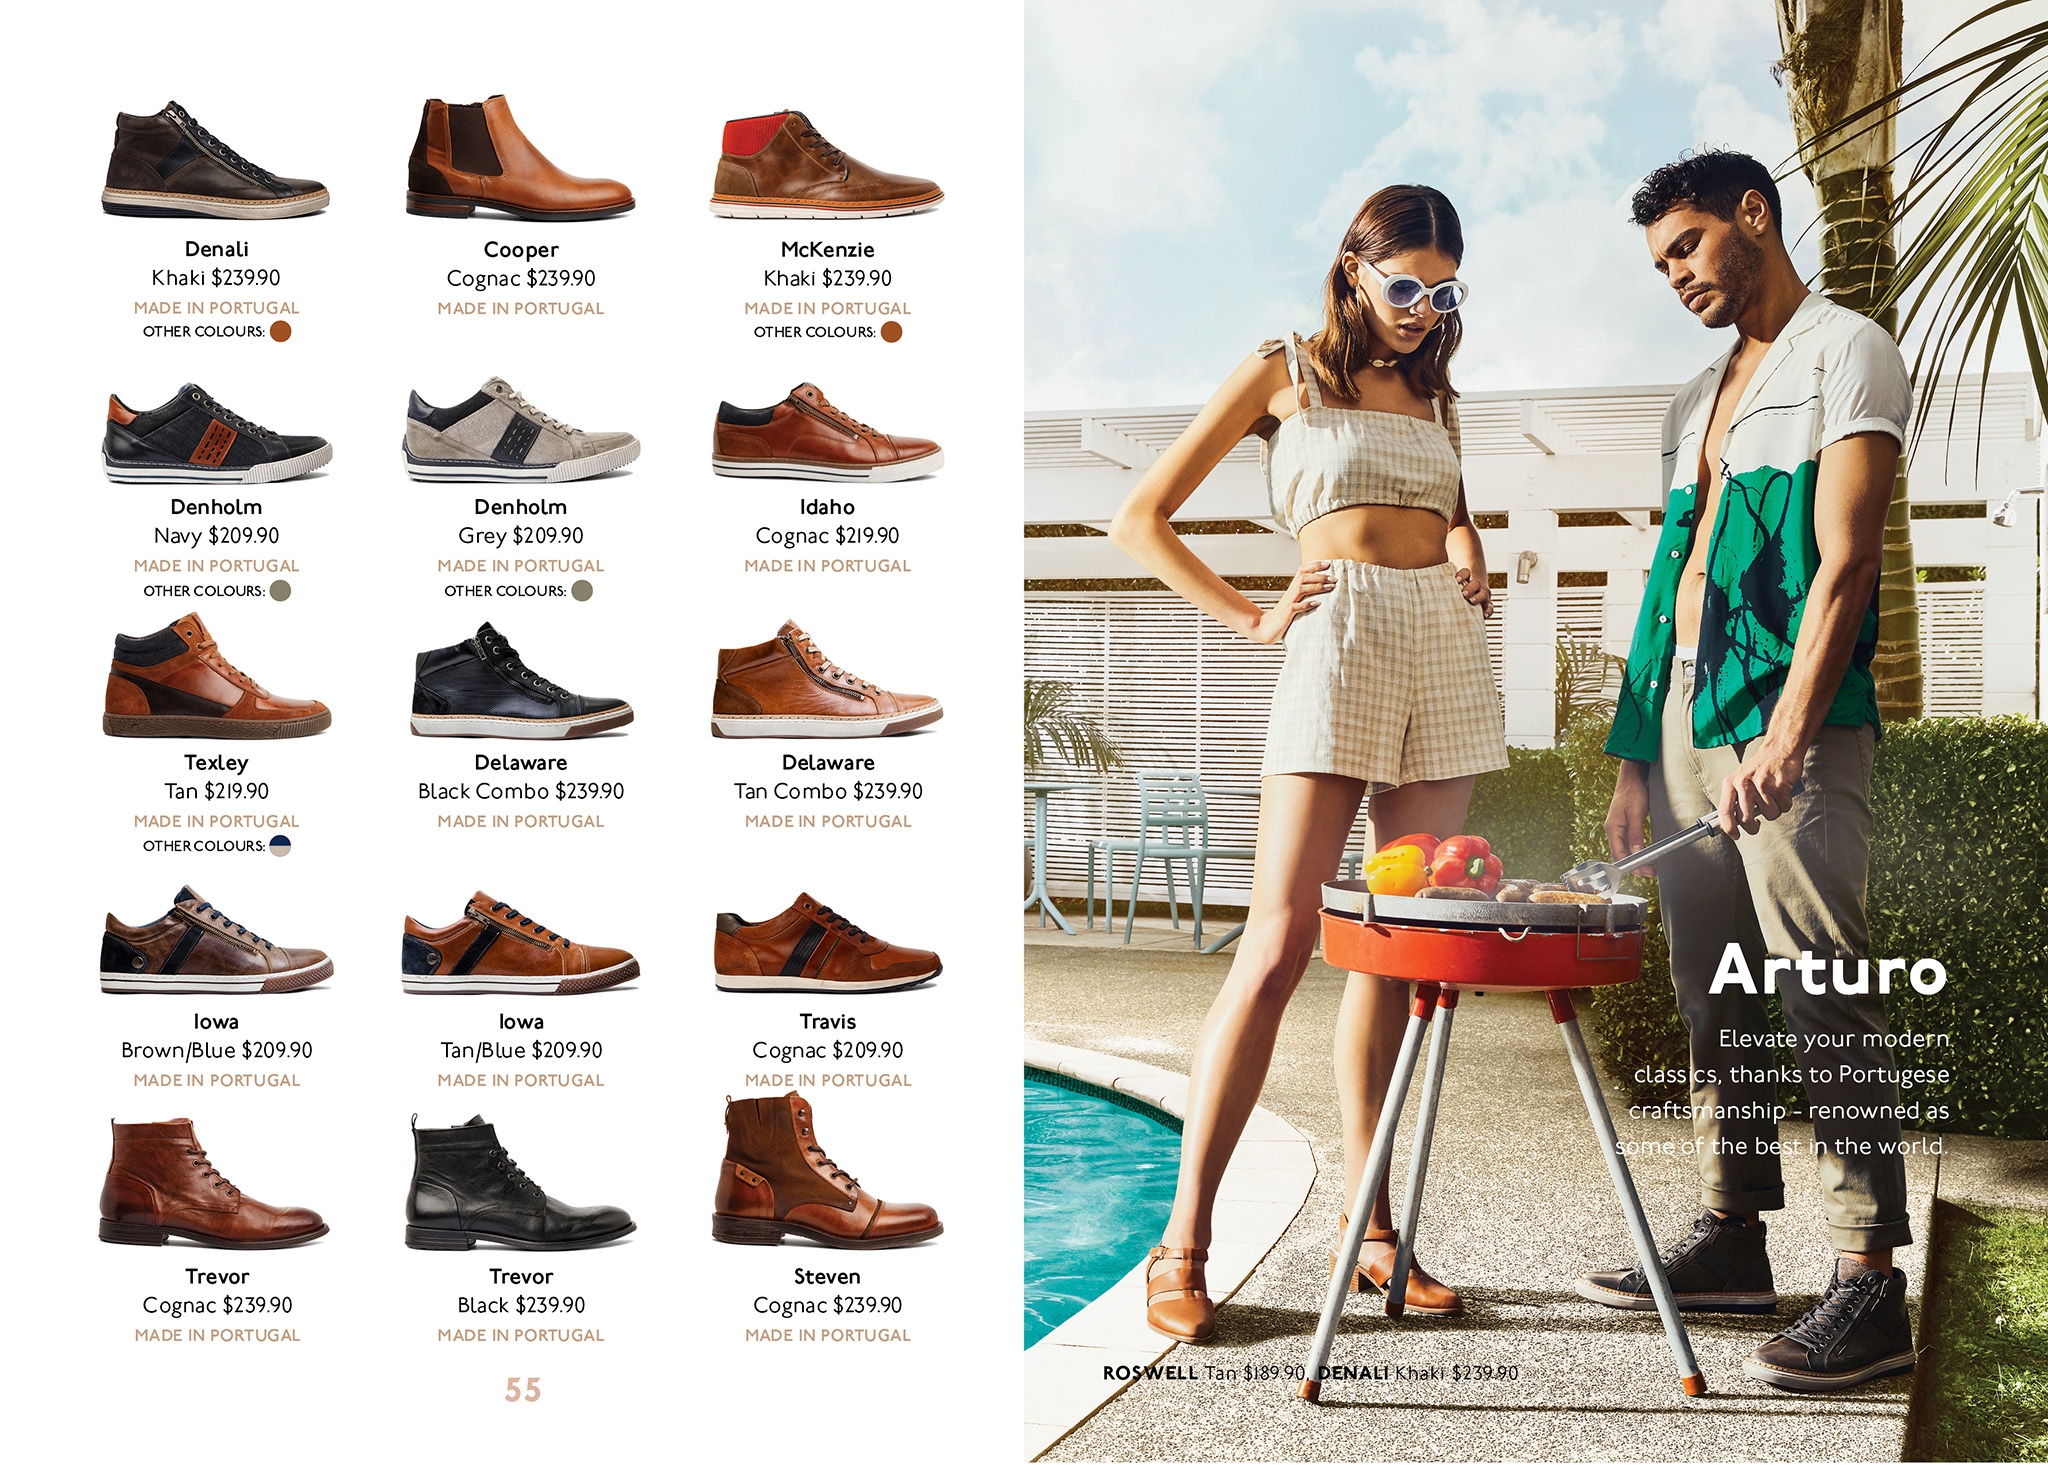The image size is (2048, 1465).
Task: Choose the navy-white swatch under Texley
Action: click(x=281, y=846)
